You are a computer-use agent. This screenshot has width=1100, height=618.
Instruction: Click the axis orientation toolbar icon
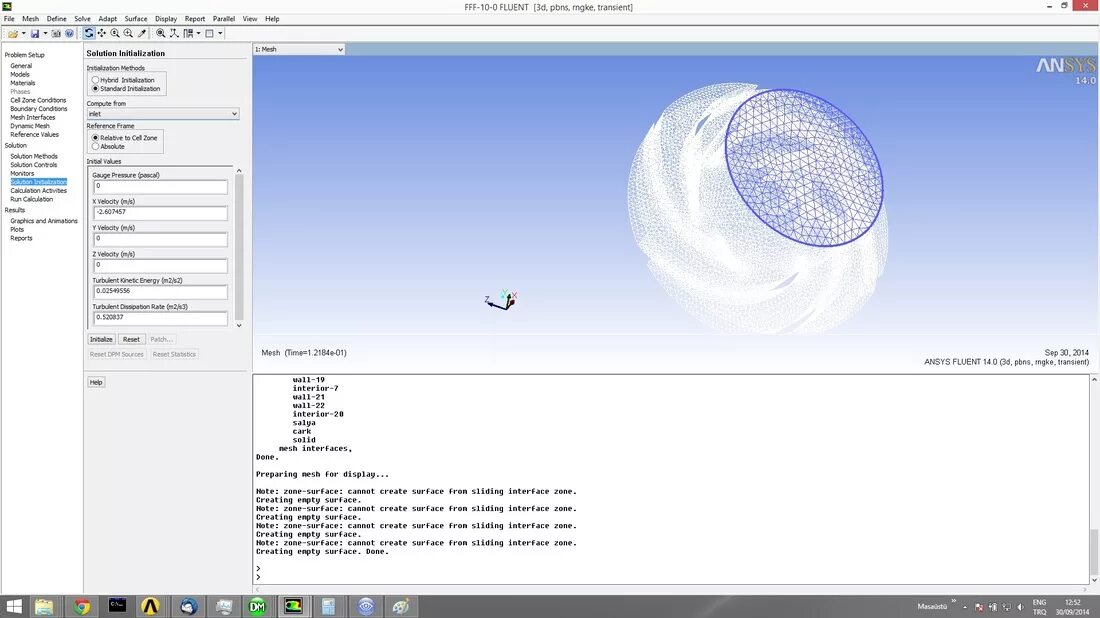tap(174, 33)
